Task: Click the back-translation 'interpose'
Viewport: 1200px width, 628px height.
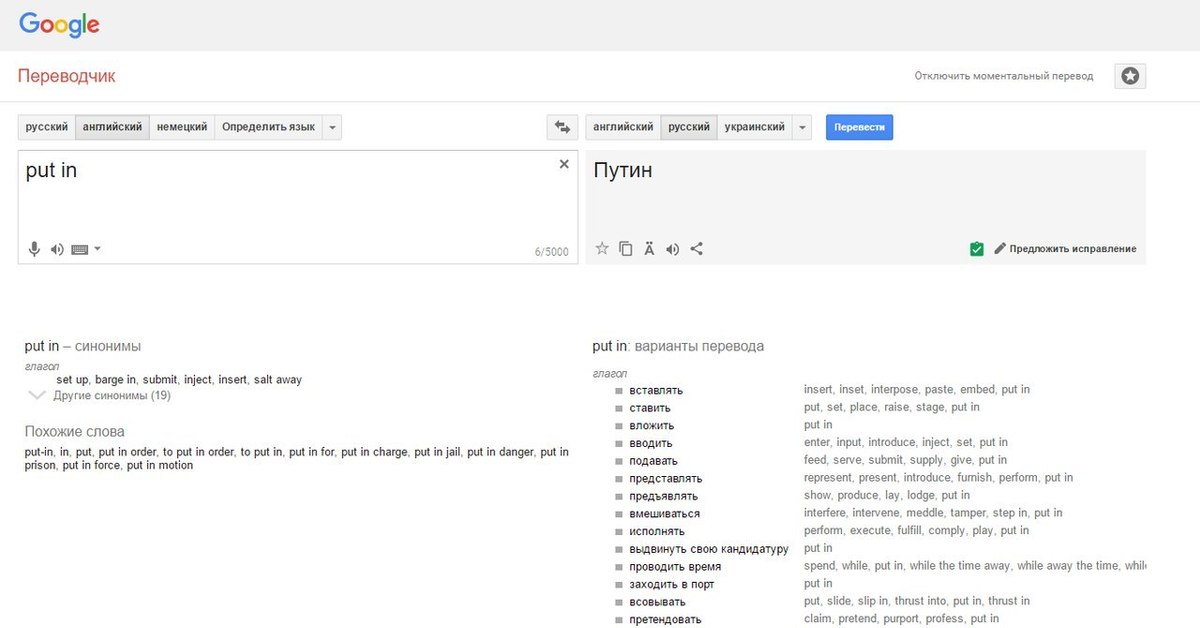Action: [894, 390]
